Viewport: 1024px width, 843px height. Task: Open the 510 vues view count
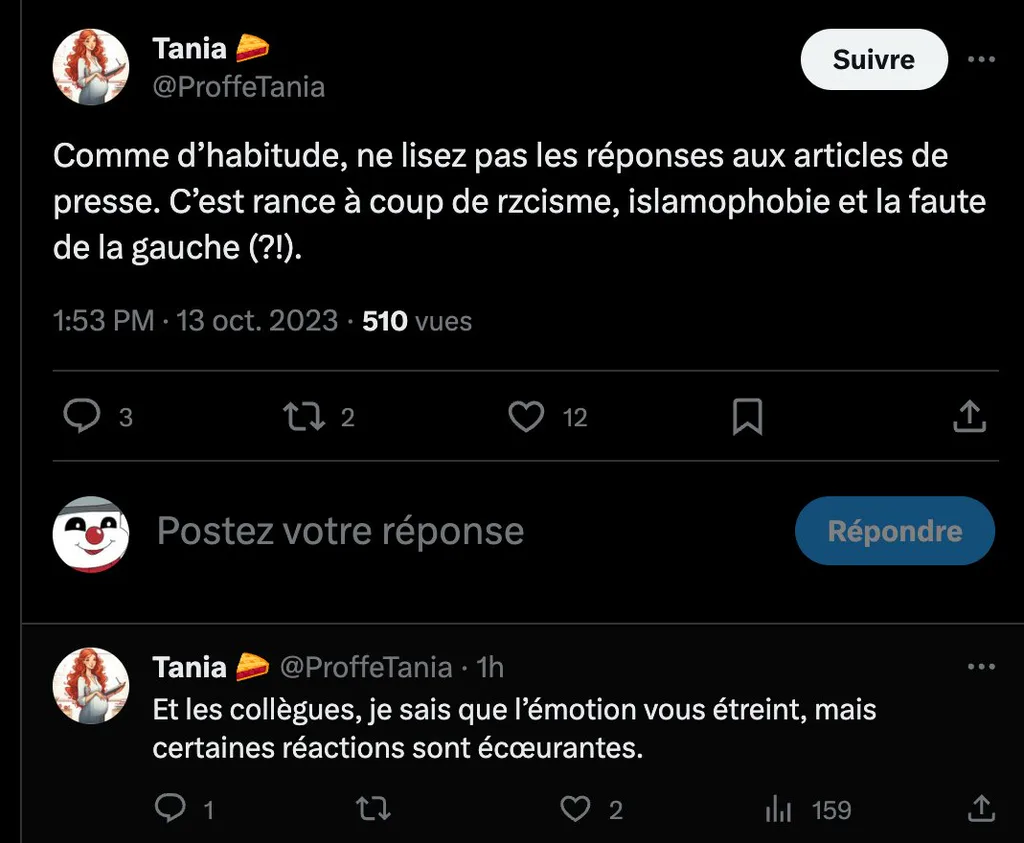417,321
